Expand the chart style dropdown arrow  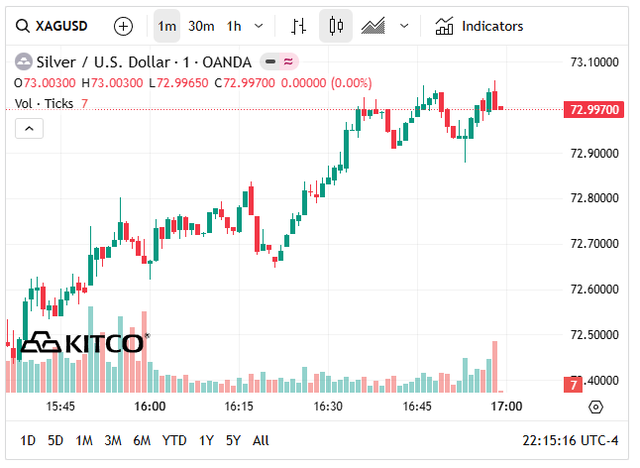[404, 26]
